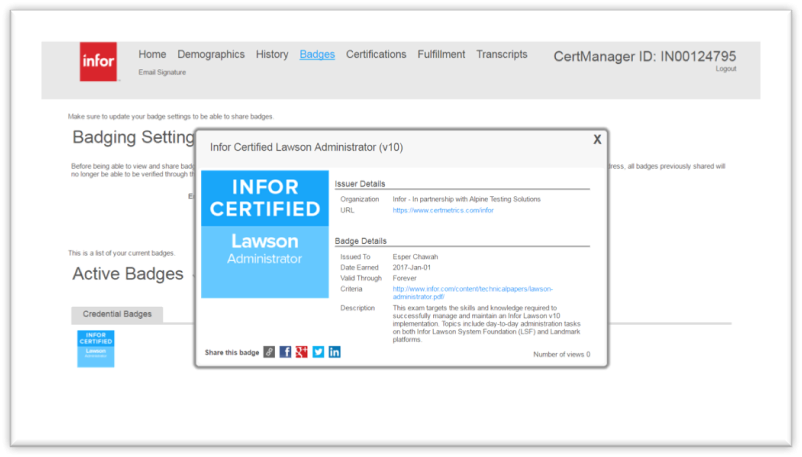The width and height of the screenshot is (802, 457).
Task: Click the Badge Details heading
Action: pos(361,241)
